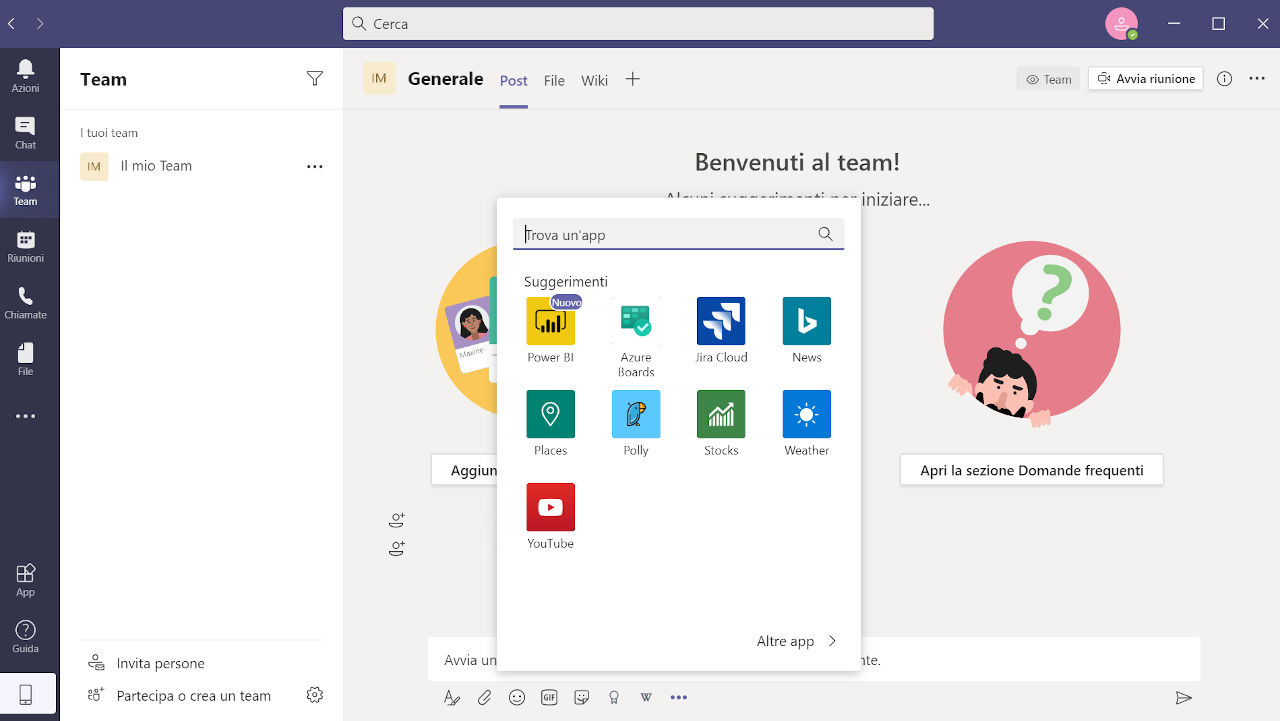Focus the Cerca search bar
The image size is (1280, 721).
click(x=638, y=24)
